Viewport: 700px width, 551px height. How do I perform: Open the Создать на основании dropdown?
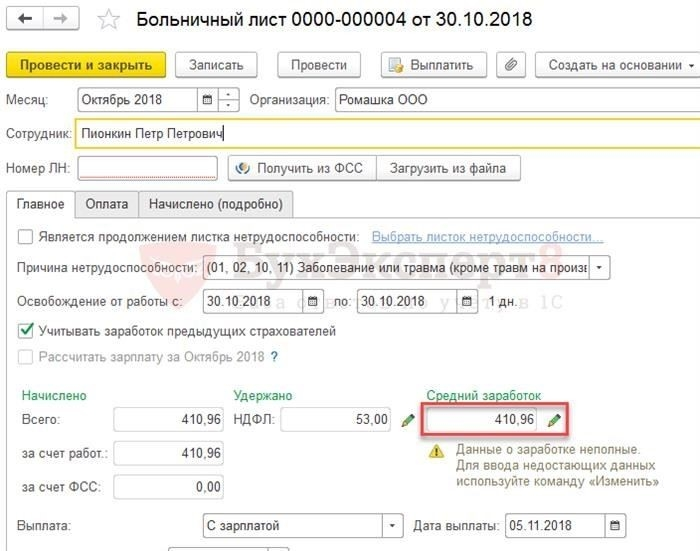(x=618, y=65)
